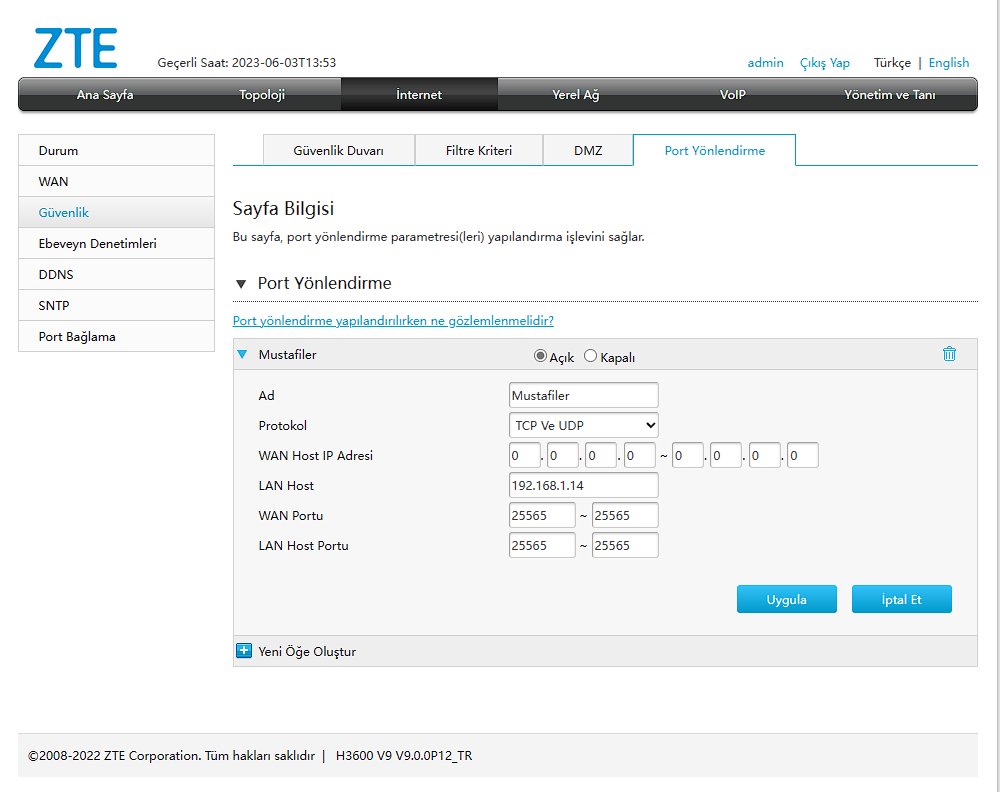
Task: Select the Açık radio button
Action: click(x=540, y=356)
